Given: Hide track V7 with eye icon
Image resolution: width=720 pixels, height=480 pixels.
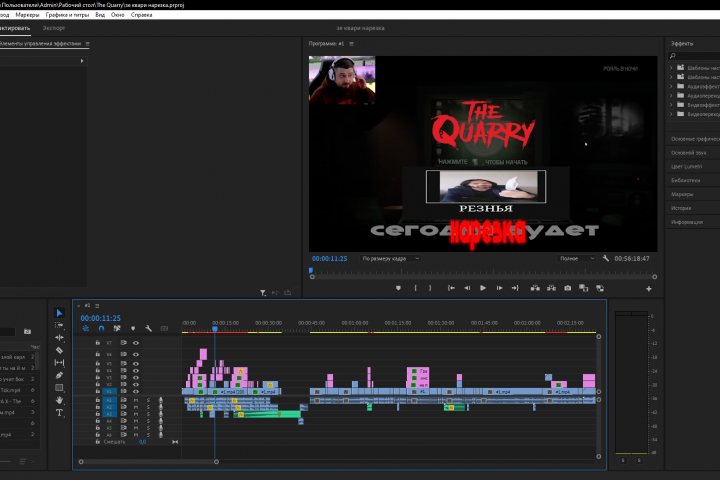Looking at the screenshot, I should pos(136,343).
